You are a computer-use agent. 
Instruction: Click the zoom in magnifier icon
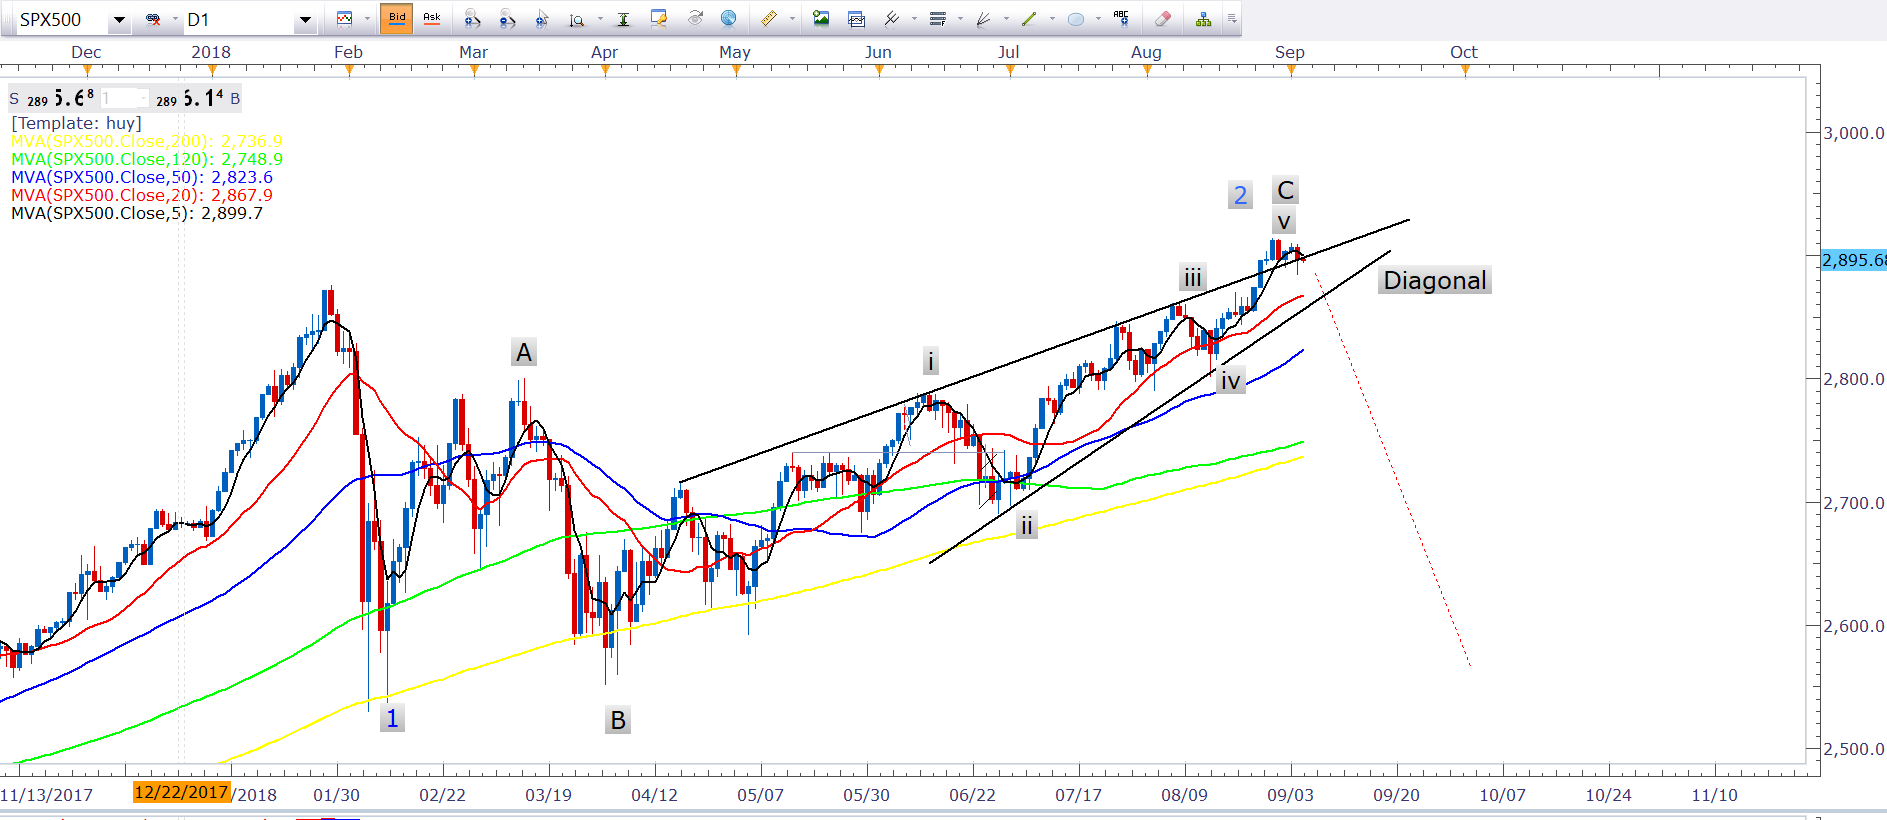pos(473,19)
